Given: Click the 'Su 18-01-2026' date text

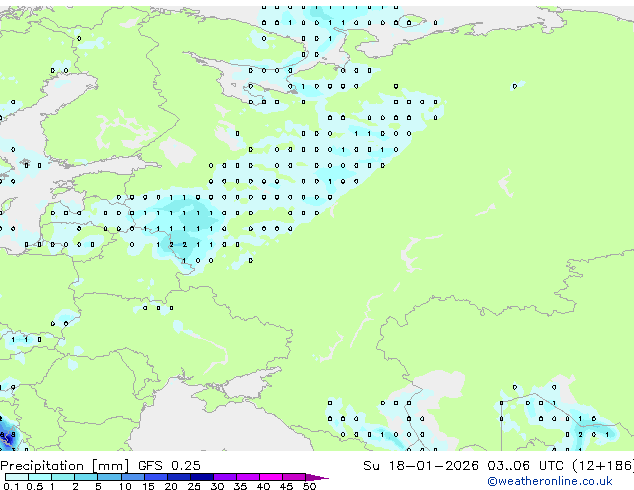Looking at the screenshot, I should 421,466.
